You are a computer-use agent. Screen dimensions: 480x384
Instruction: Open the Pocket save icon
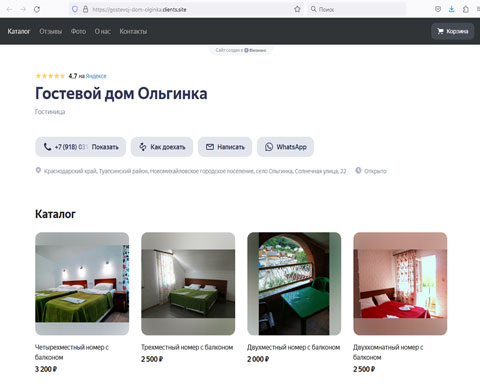pos(438,9)
